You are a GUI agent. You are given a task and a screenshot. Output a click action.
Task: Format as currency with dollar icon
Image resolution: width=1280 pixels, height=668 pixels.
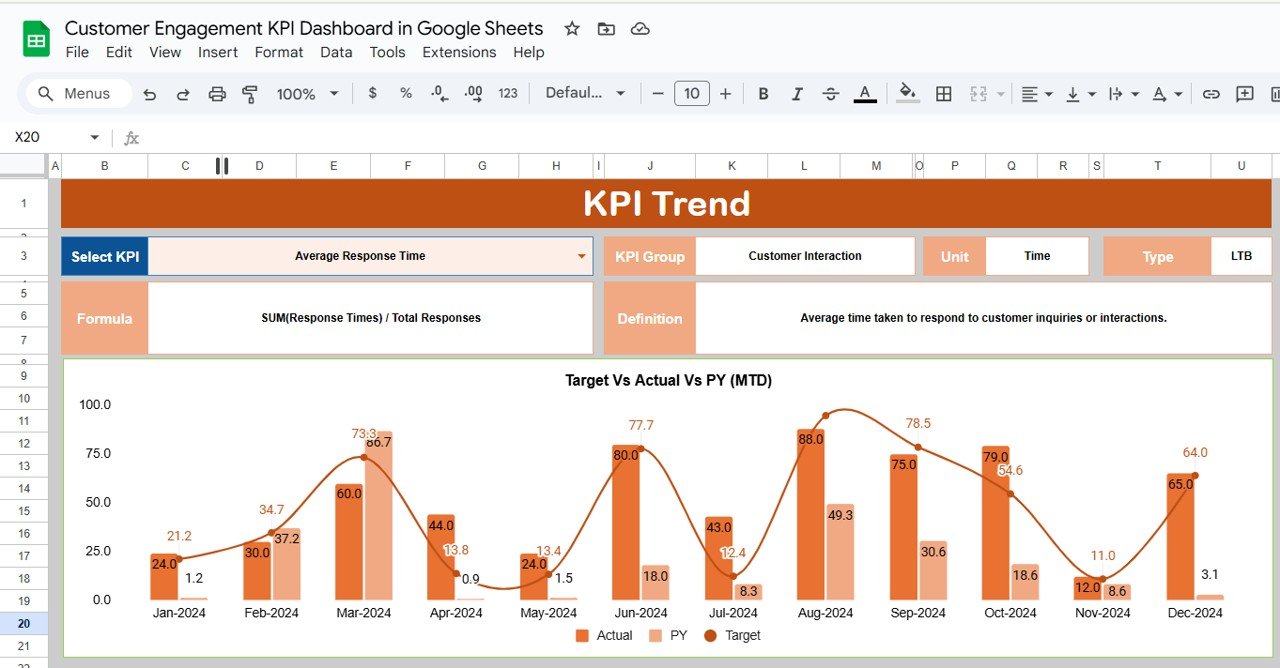click(x=373, y=93)
